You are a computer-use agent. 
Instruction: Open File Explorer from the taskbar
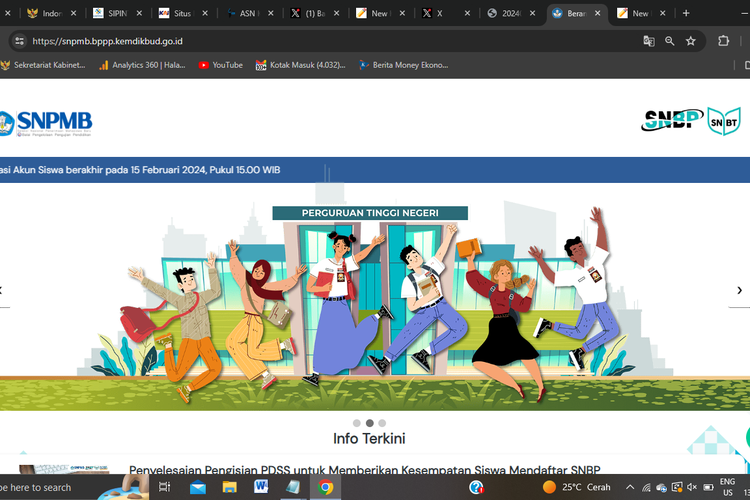229,487
